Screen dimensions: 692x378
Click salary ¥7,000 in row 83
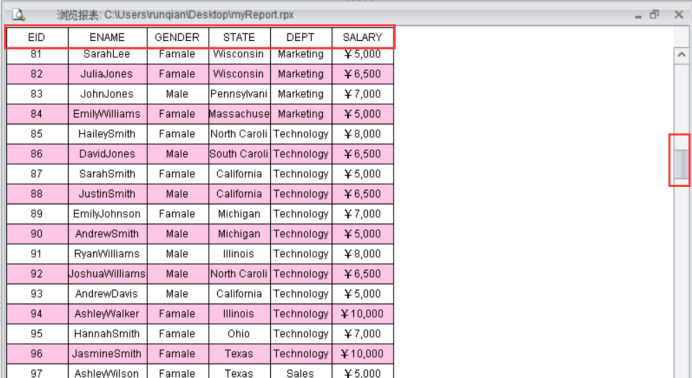point(363,94)
